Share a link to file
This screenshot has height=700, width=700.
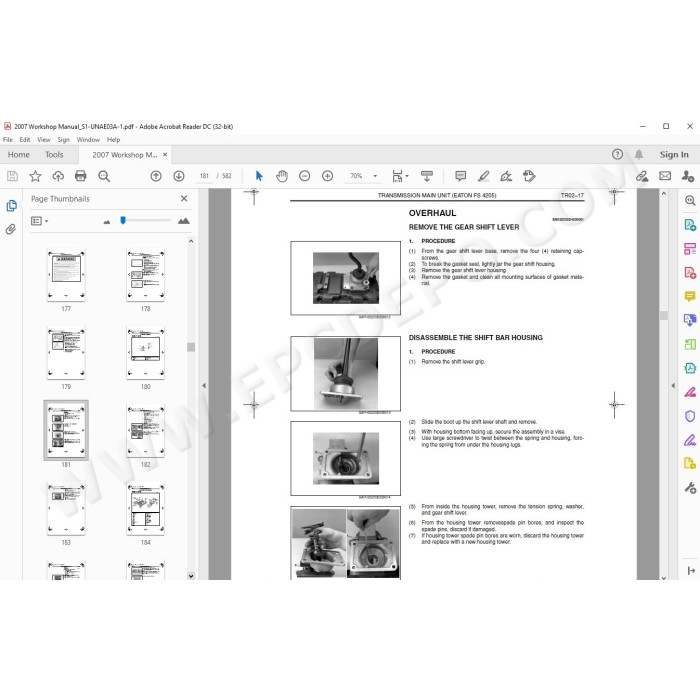click(x=642, y=176)
